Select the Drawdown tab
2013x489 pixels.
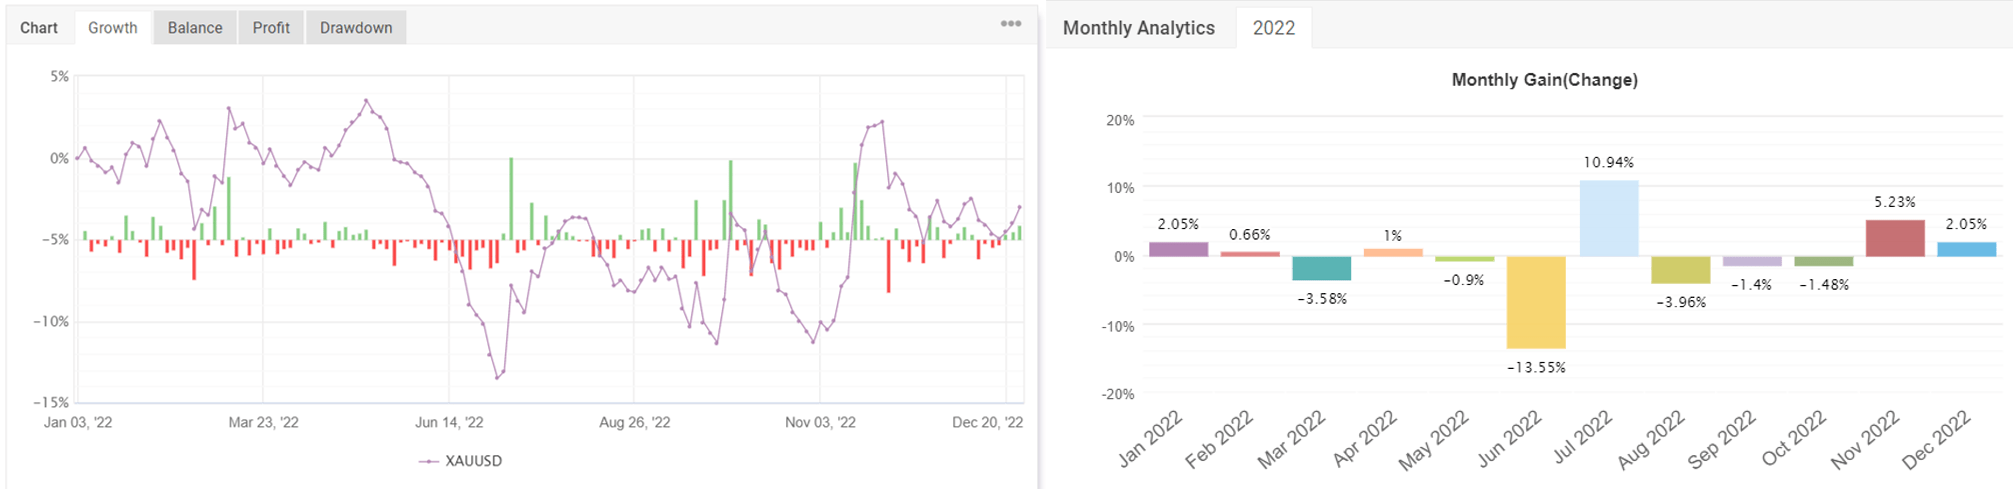point(356,28)
